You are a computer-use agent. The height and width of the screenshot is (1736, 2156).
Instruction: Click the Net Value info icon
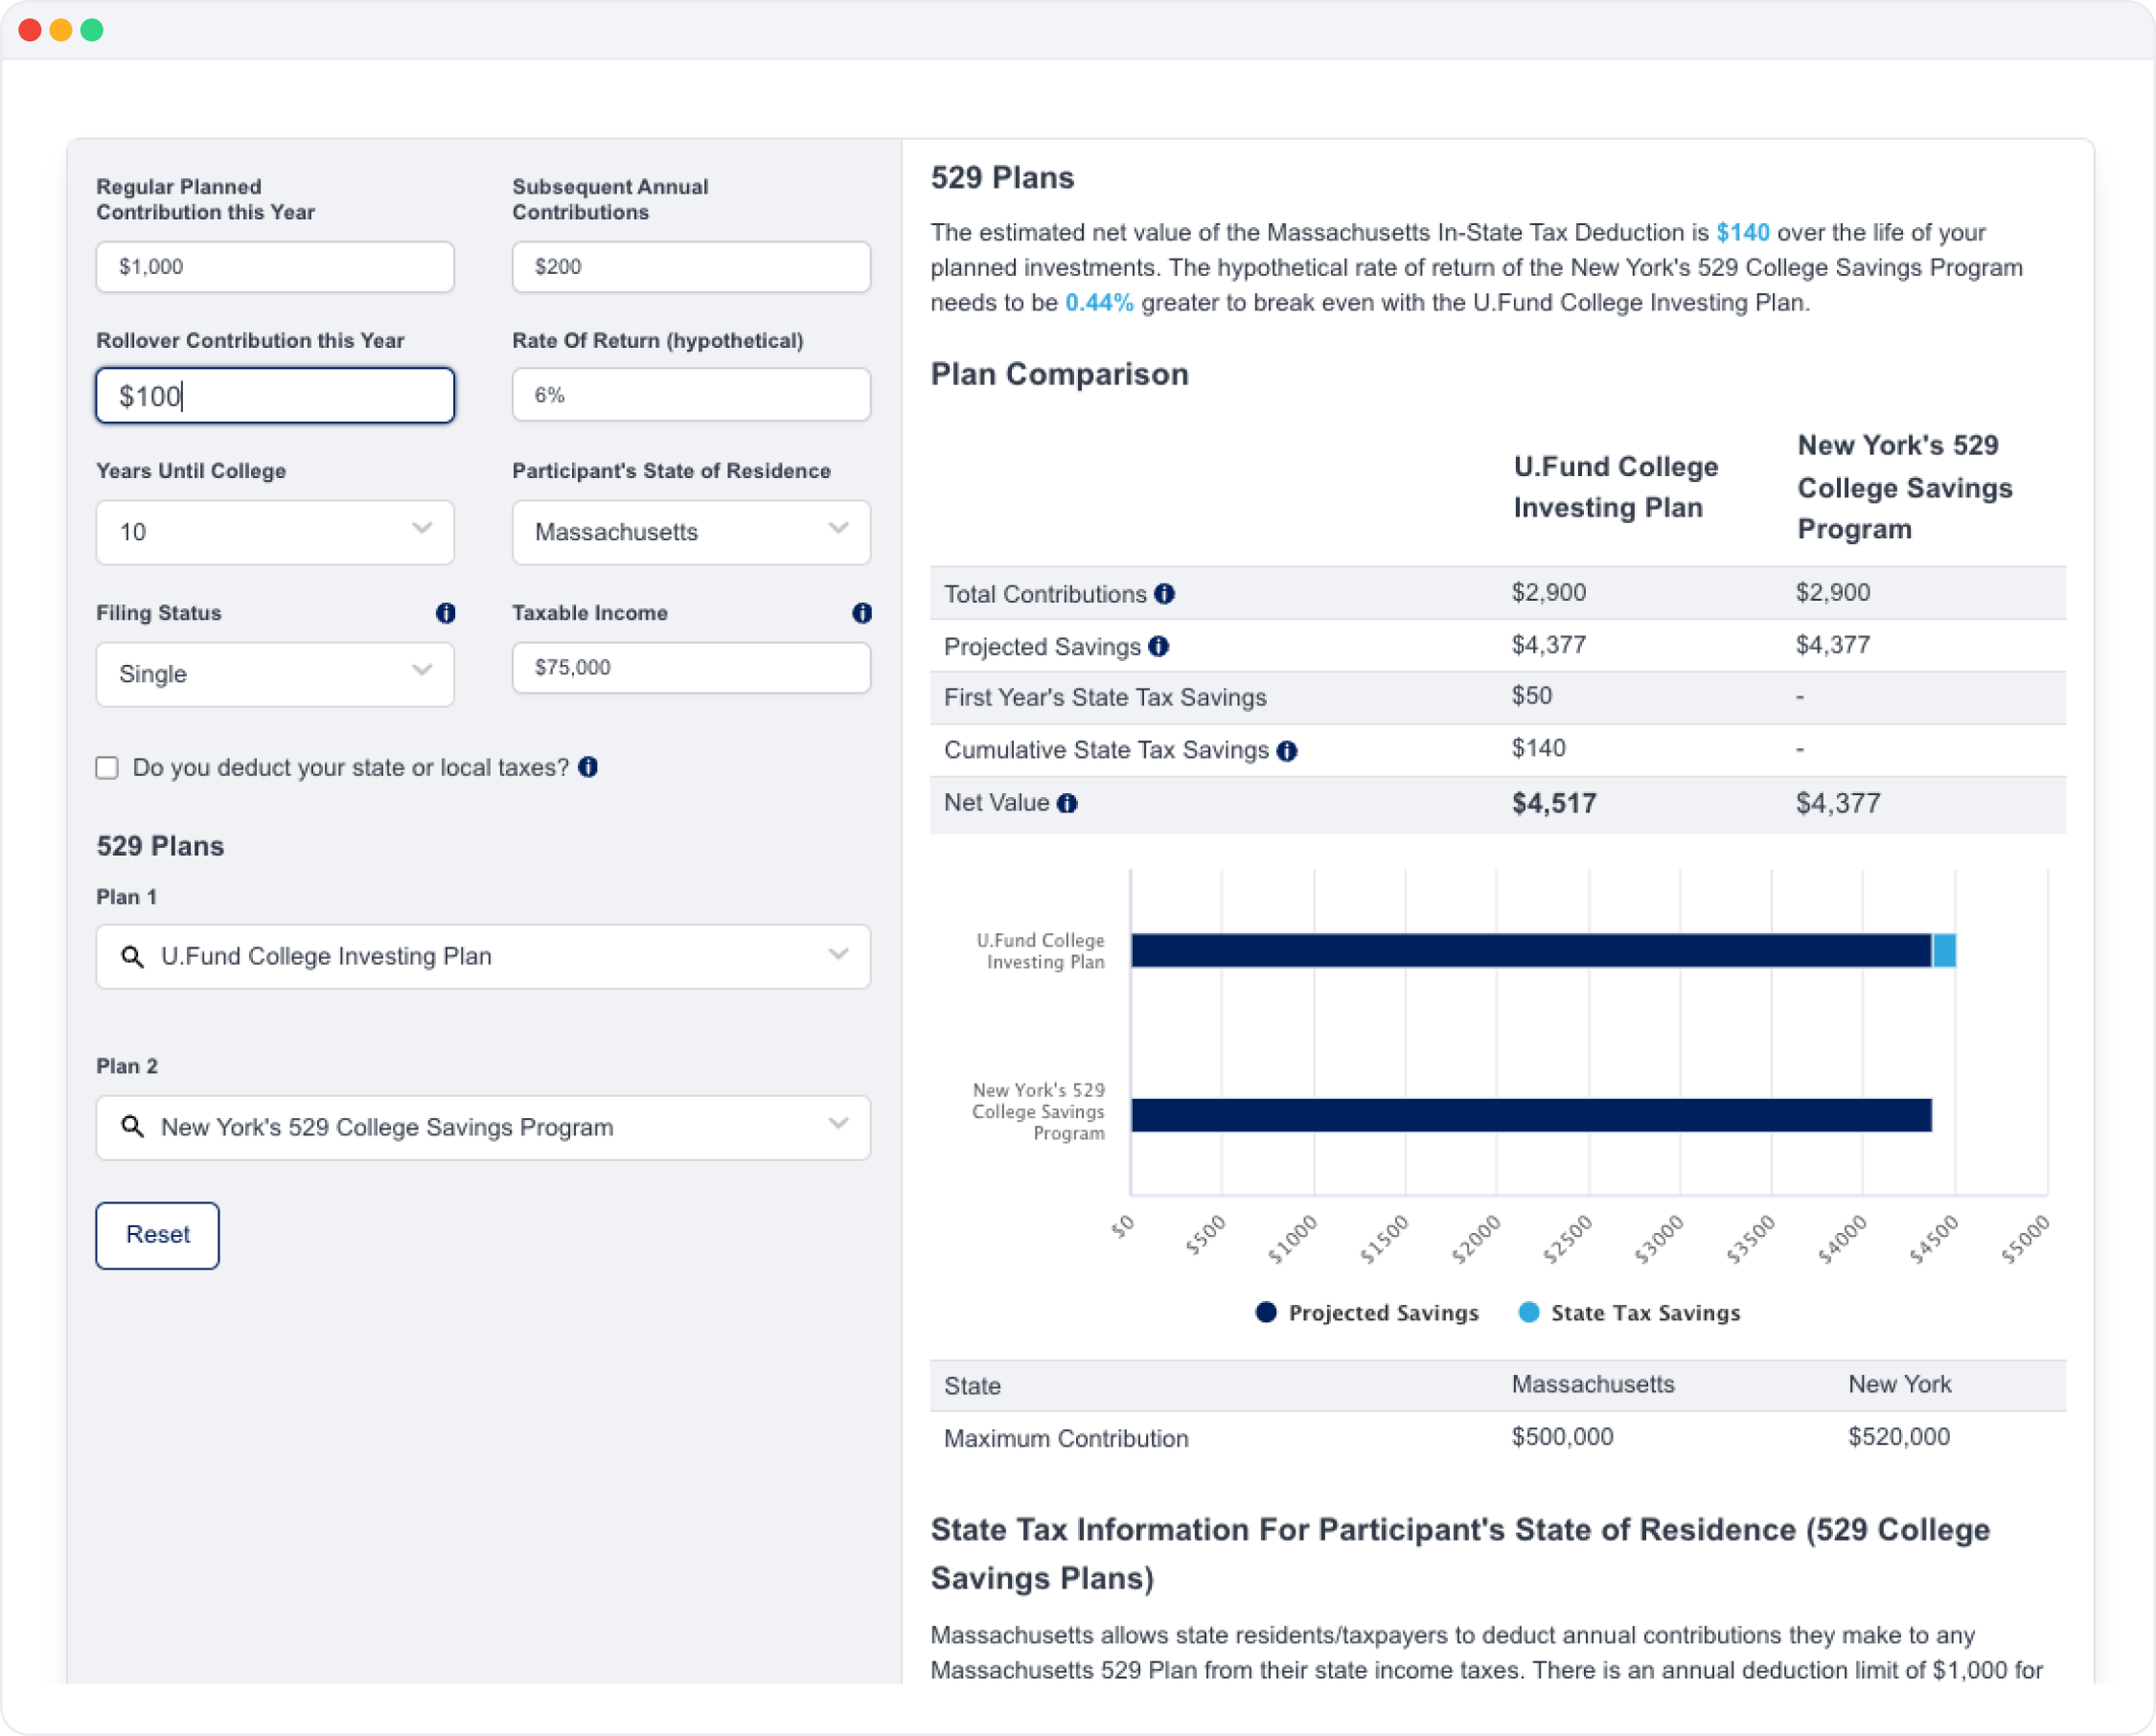[1067, 803]
